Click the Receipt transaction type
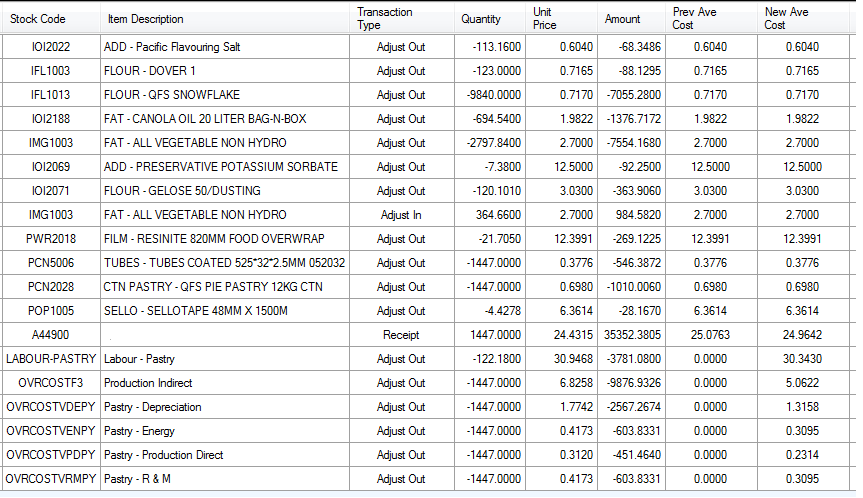This screenshot has width=863, height=498. (401, 335)
